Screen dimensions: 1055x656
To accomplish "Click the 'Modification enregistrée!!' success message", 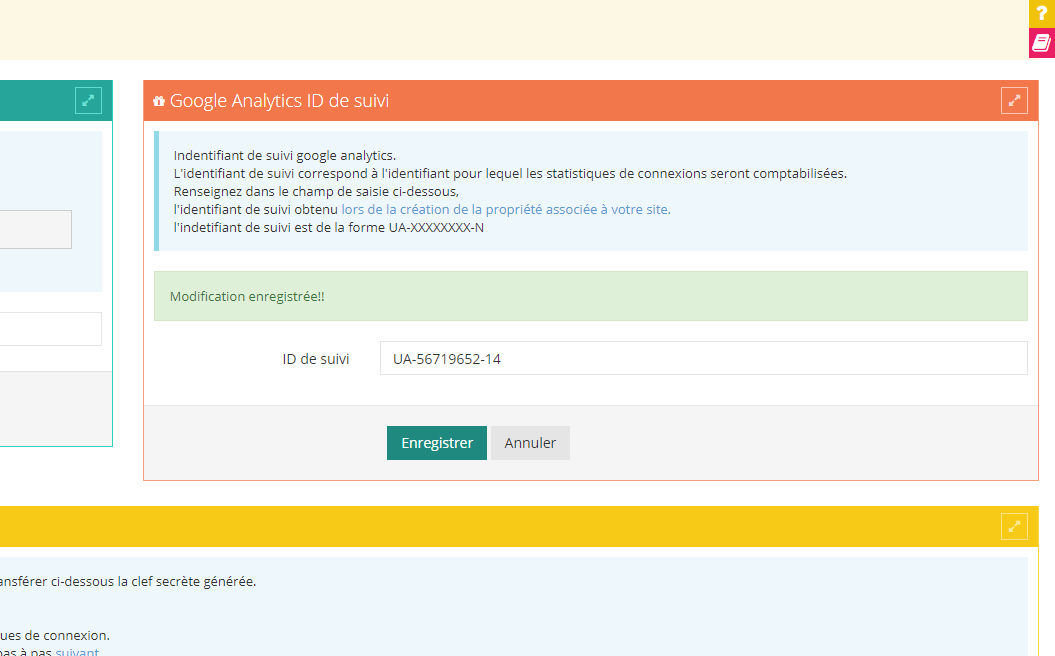I will [591, 296].
